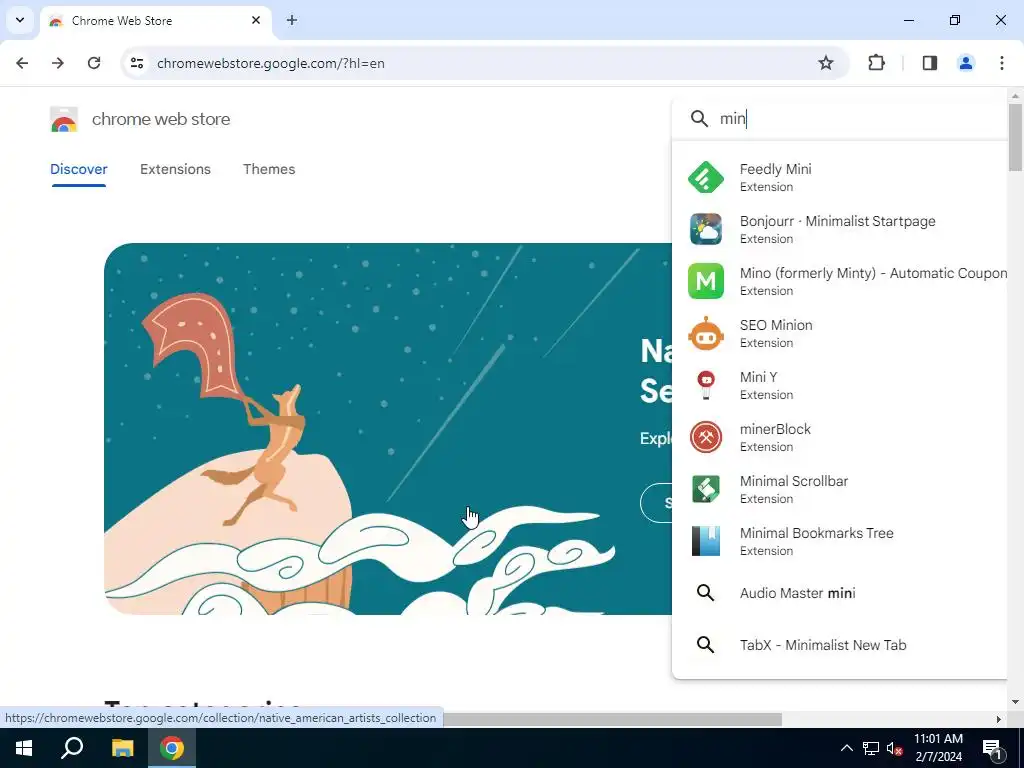Show hidden system tray icons
Image resolution: width=1024 pixels, height=768 pixels.
pyautogui.click(x=846, y=748)
